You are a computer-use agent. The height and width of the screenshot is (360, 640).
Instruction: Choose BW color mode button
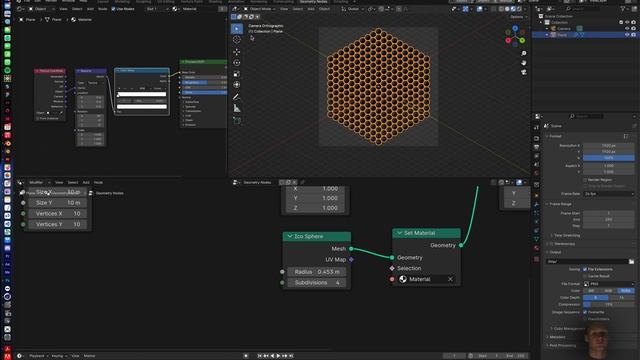[591, 291]
